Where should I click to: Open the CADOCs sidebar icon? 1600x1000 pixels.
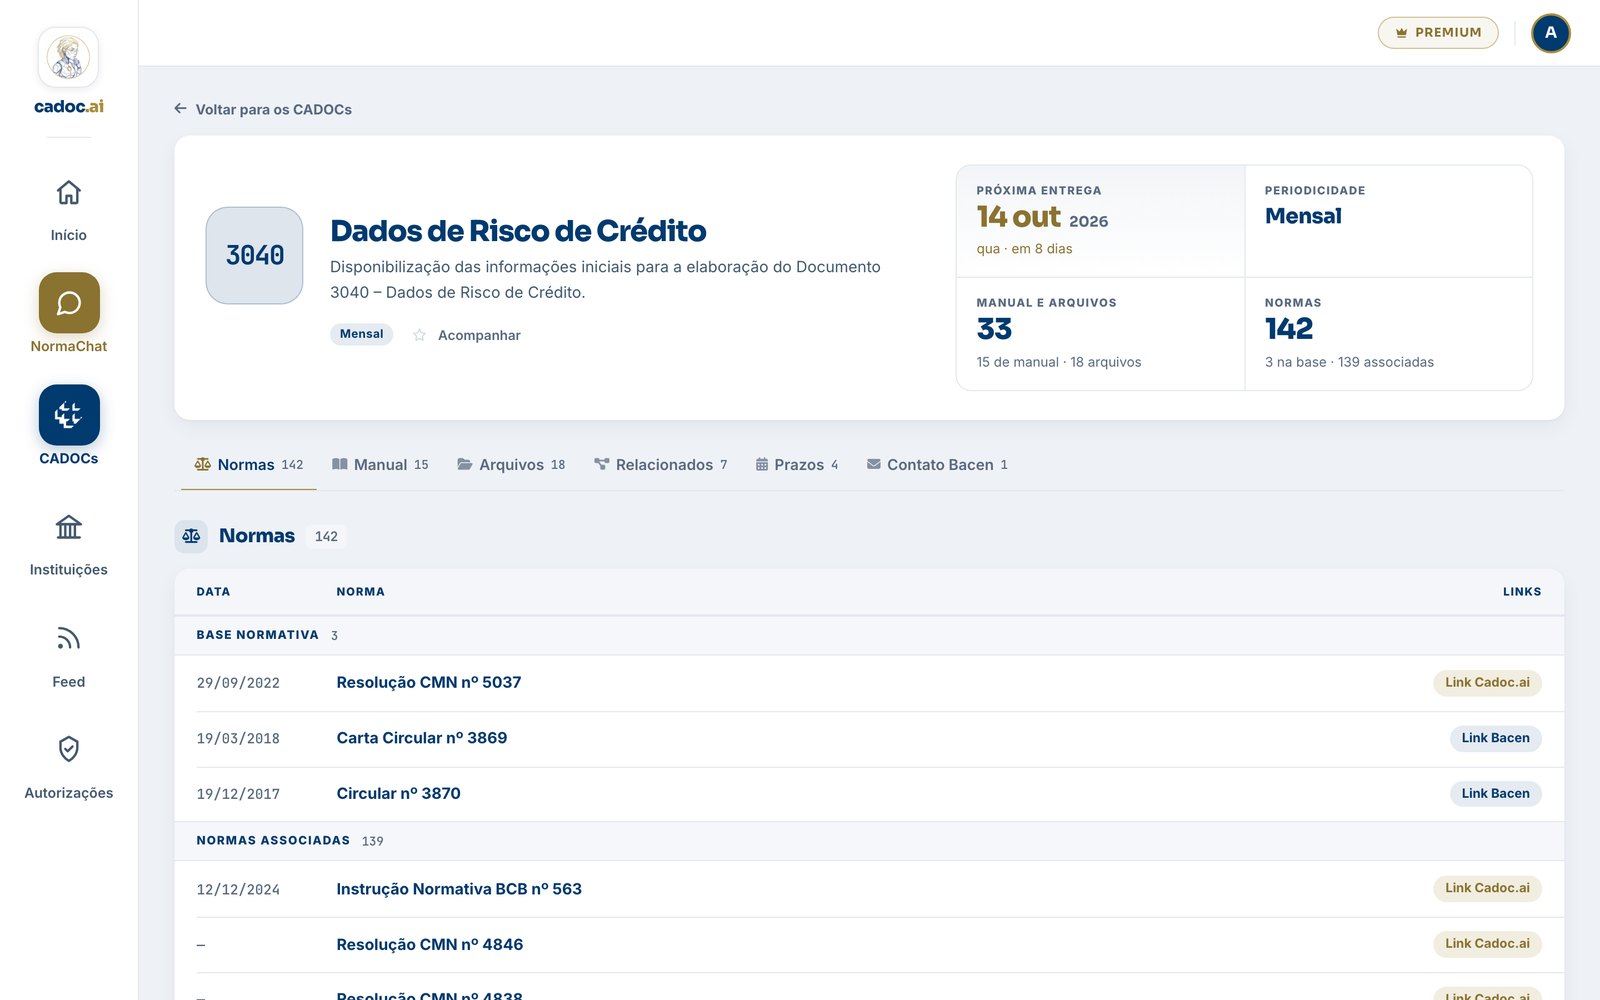click(69, 415)
